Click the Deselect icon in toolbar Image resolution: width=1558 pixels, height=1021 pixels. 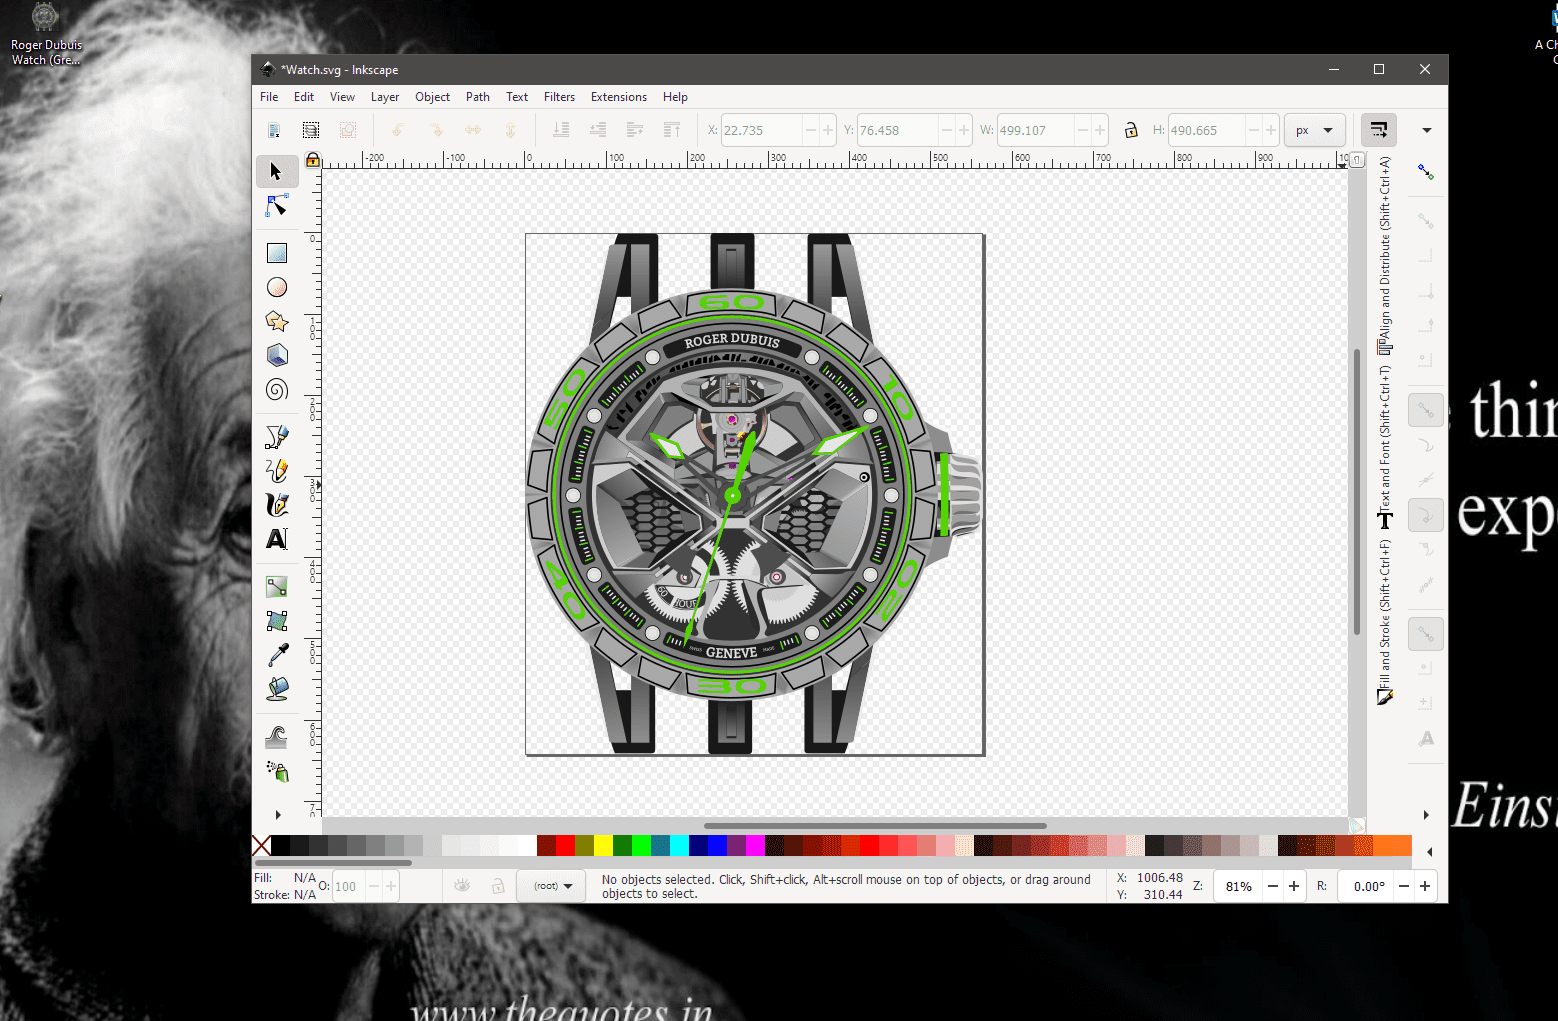(348, 130)
